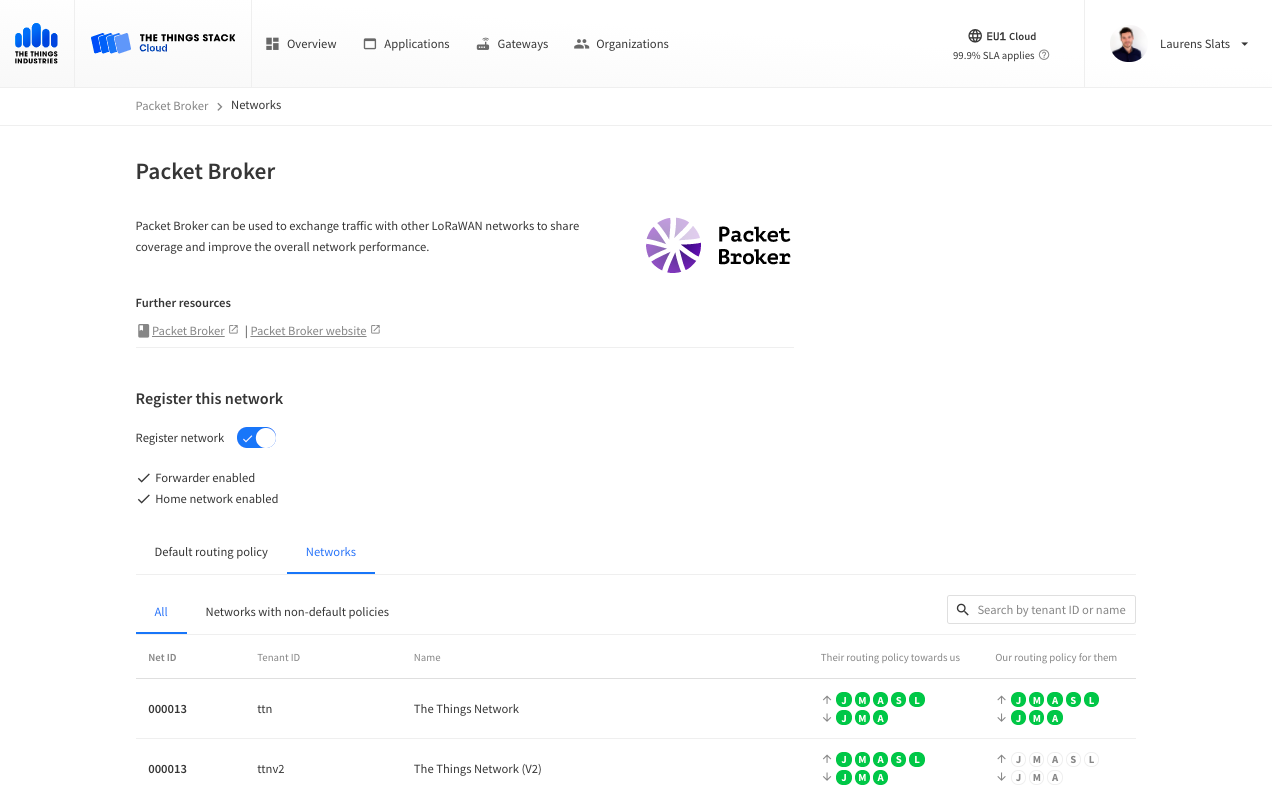Click the SLA help question-mark icon
The image size is (1272, 796).
1043,55
